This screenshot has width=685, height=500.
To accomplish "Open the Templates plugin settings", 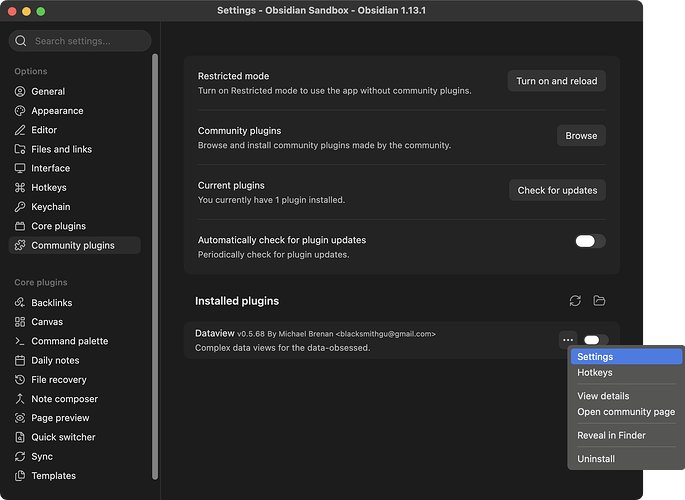I will pos(74,476).
